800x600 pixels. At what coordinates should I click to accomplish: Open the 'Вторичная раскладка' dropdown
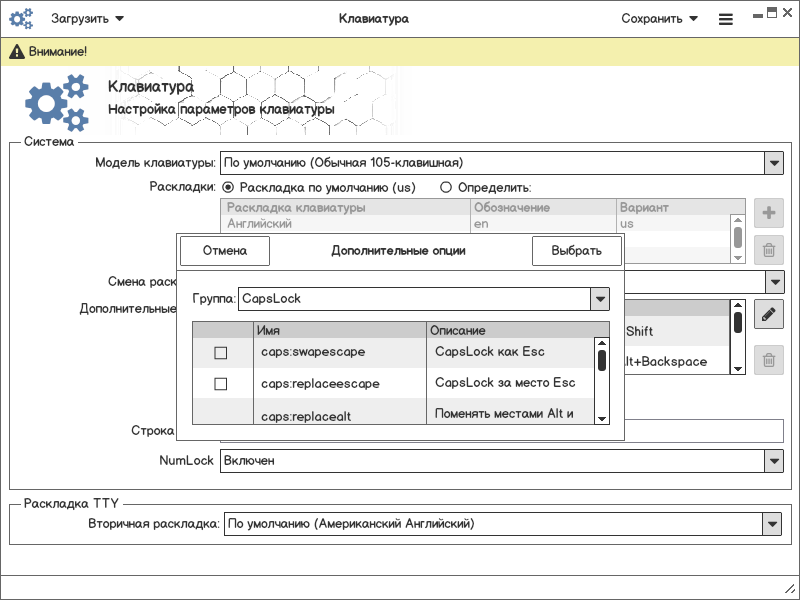771,523
